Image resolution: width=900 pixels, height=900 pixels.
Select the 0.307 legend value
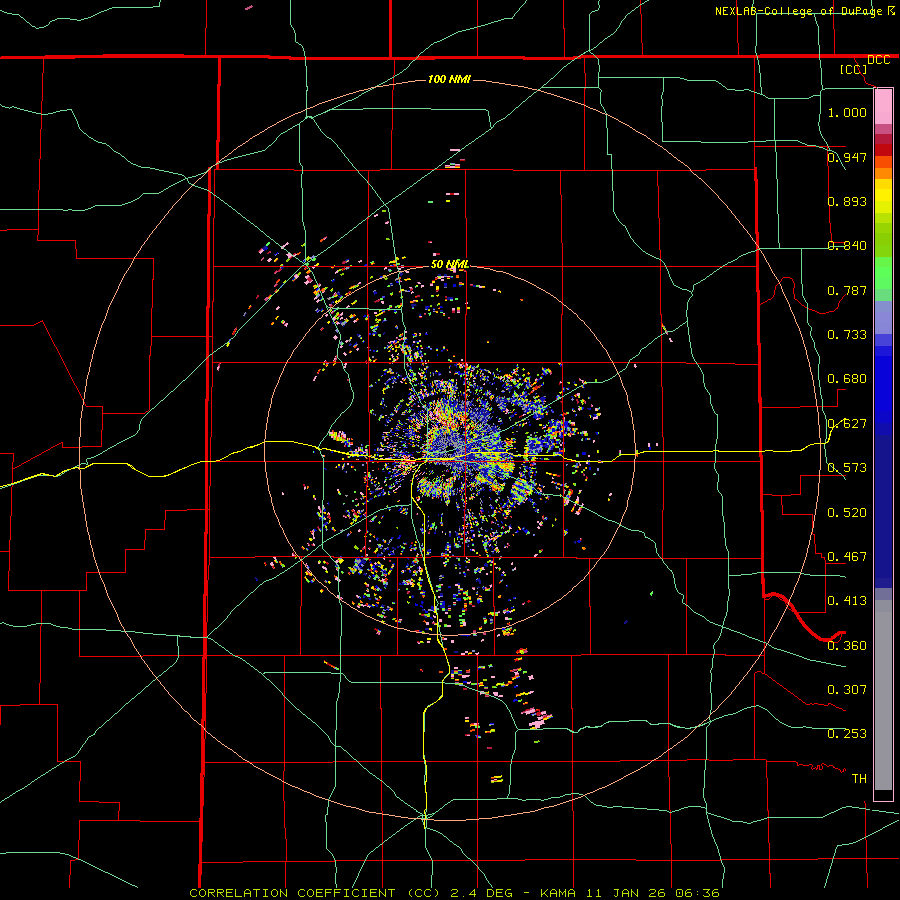(x=847, y=690)
